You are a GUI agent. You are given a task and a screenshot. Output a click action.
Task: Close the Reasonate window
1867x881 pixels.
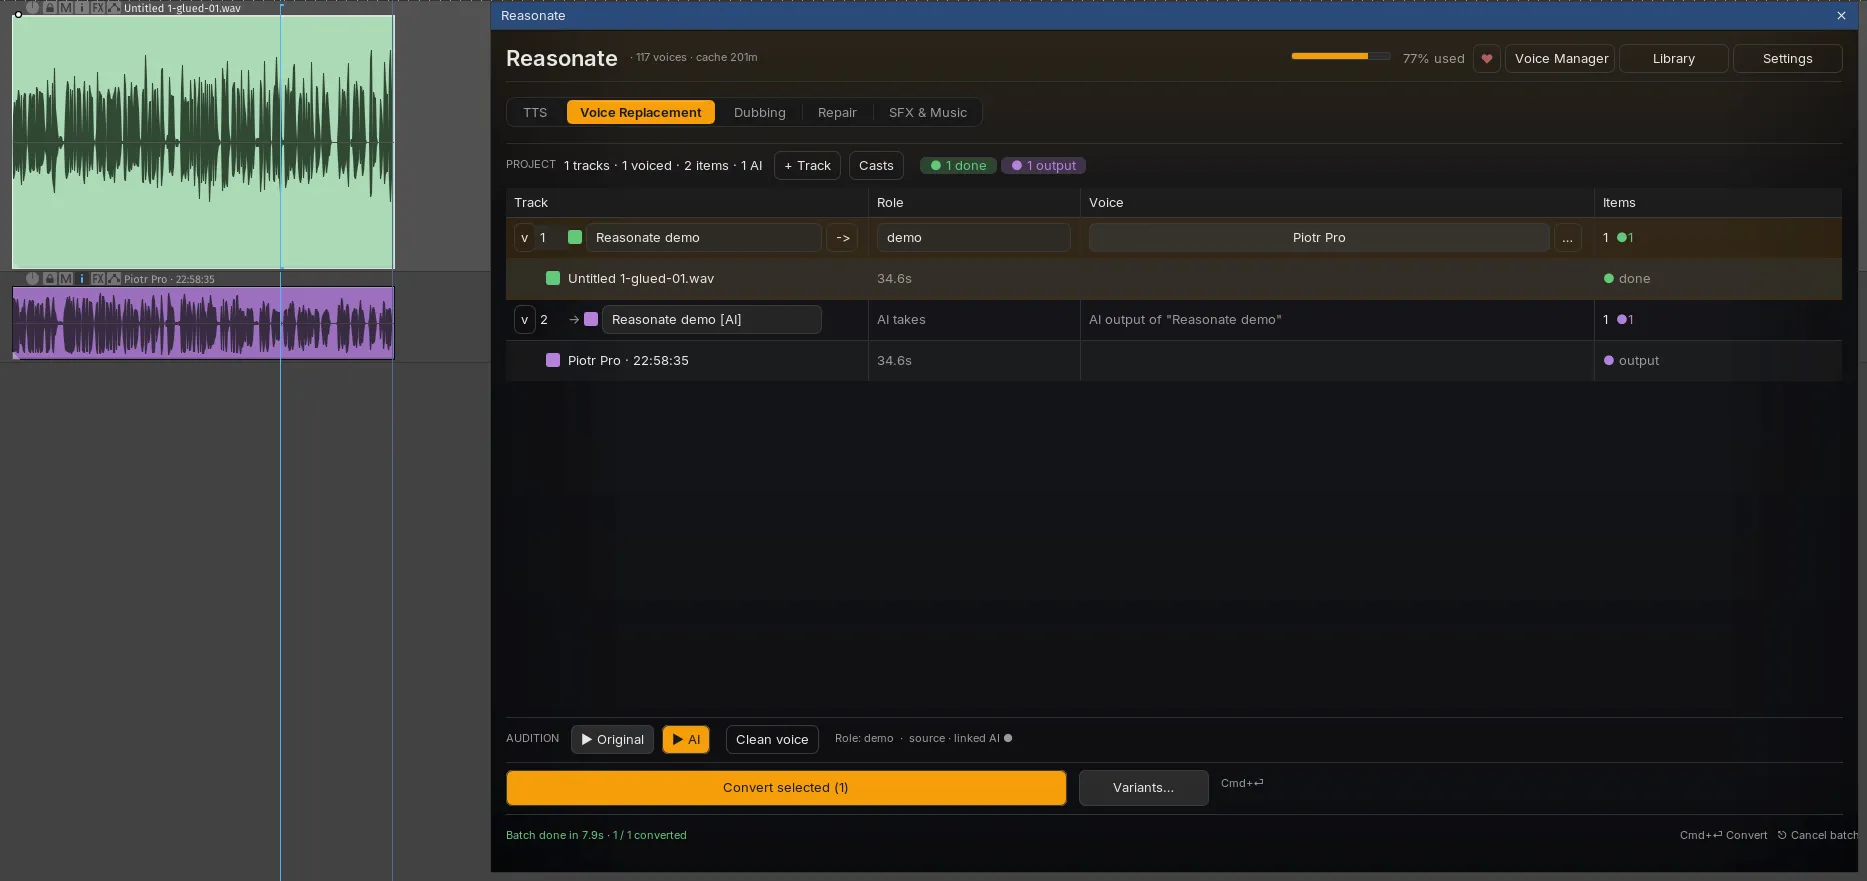1841,15
